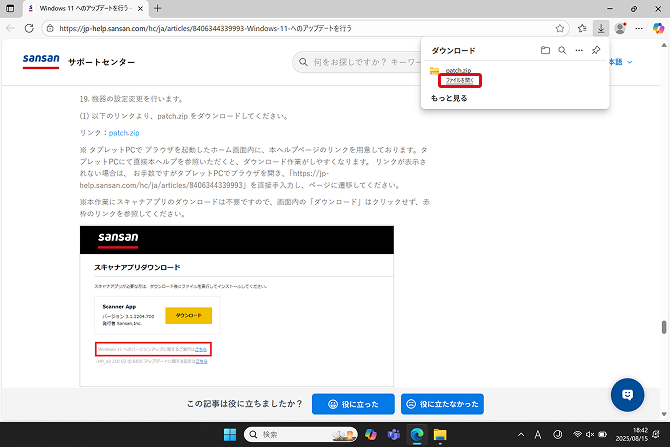Open the browser profile icon
The image size is (670, 447).
pyautogui.click(x=620, y=28)
